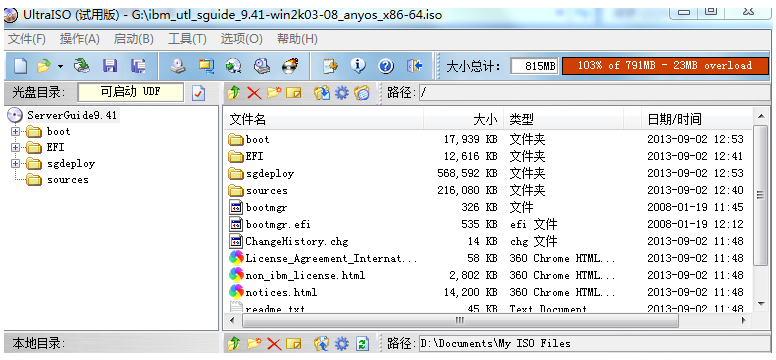Click the Mount to virtual drive icon
This screenshot has width=776, height=360.
(x=261, y=65)
